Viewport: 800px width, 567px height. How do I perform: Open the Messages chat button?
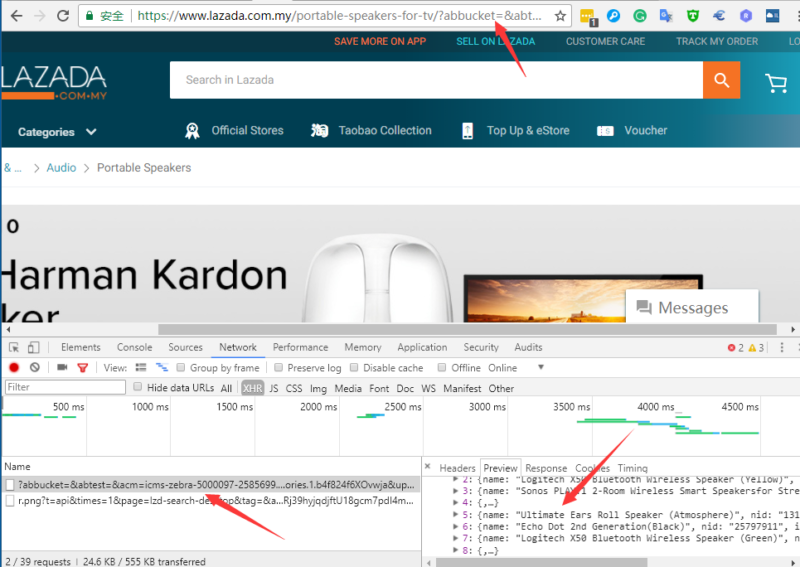pyautogui.click(x=692, y=307)
